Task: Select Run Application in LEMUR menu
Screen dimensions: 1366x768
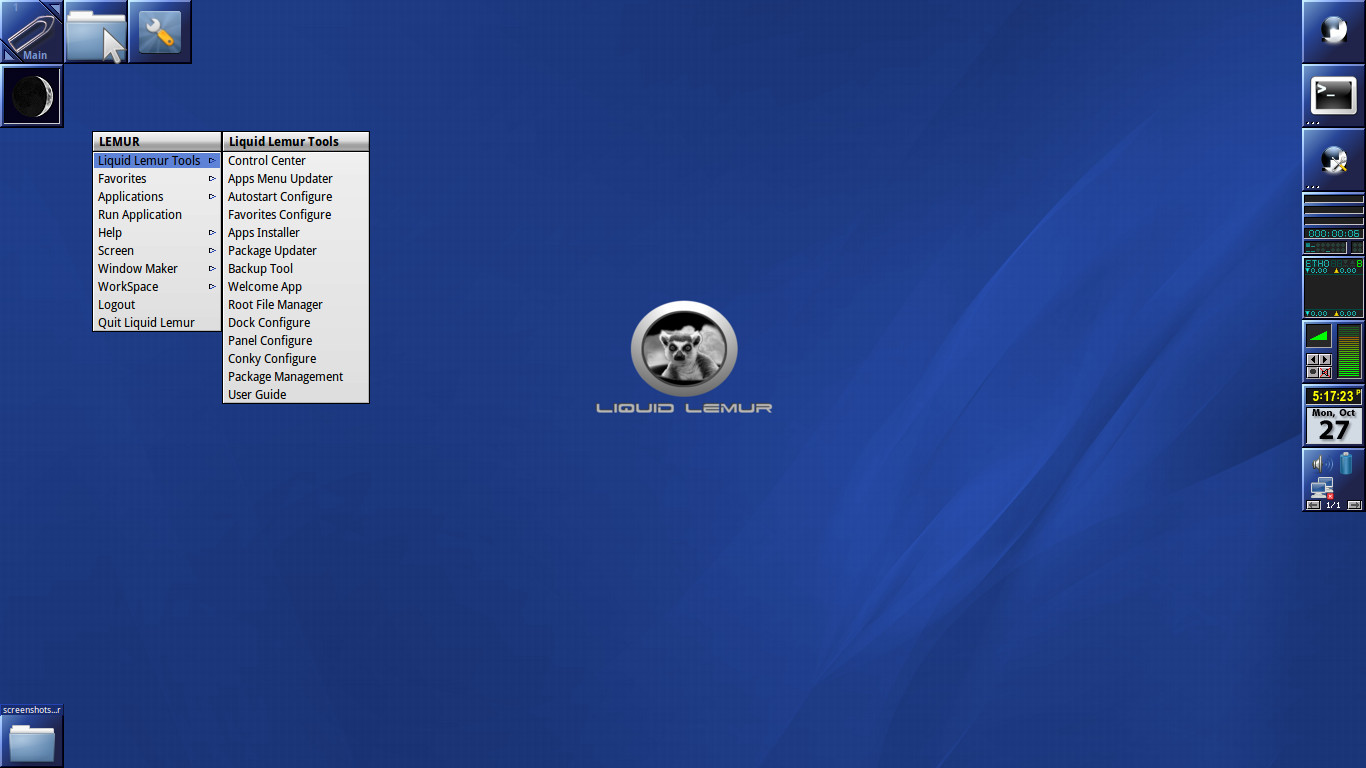Action: pyautogui.click(x=157, y=215)
